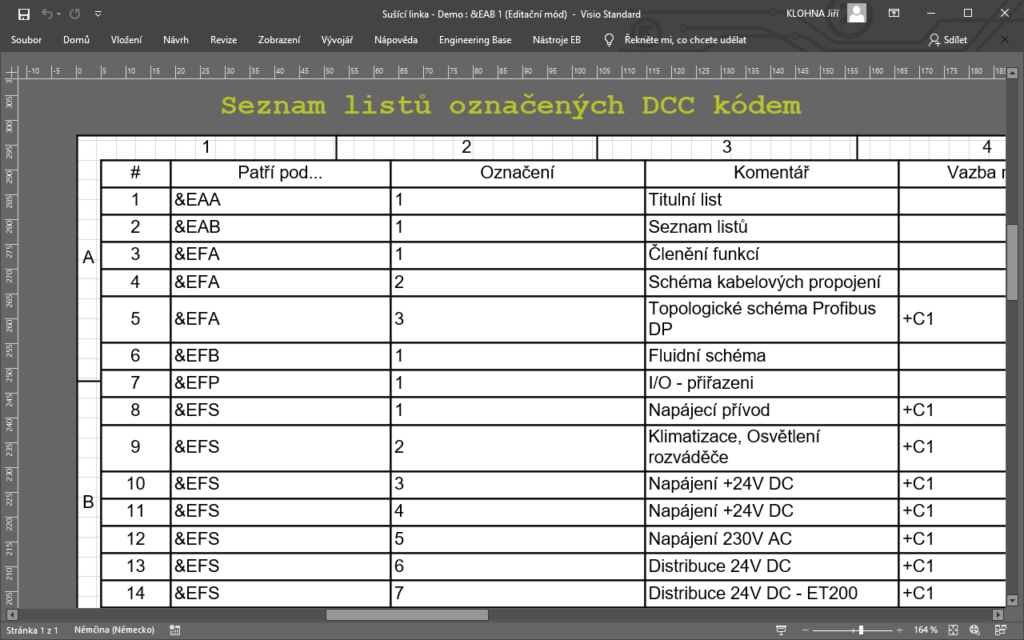Open the Soubor backstage view
This screenshot has width=1024, height=640.
(x=25, y=40)
